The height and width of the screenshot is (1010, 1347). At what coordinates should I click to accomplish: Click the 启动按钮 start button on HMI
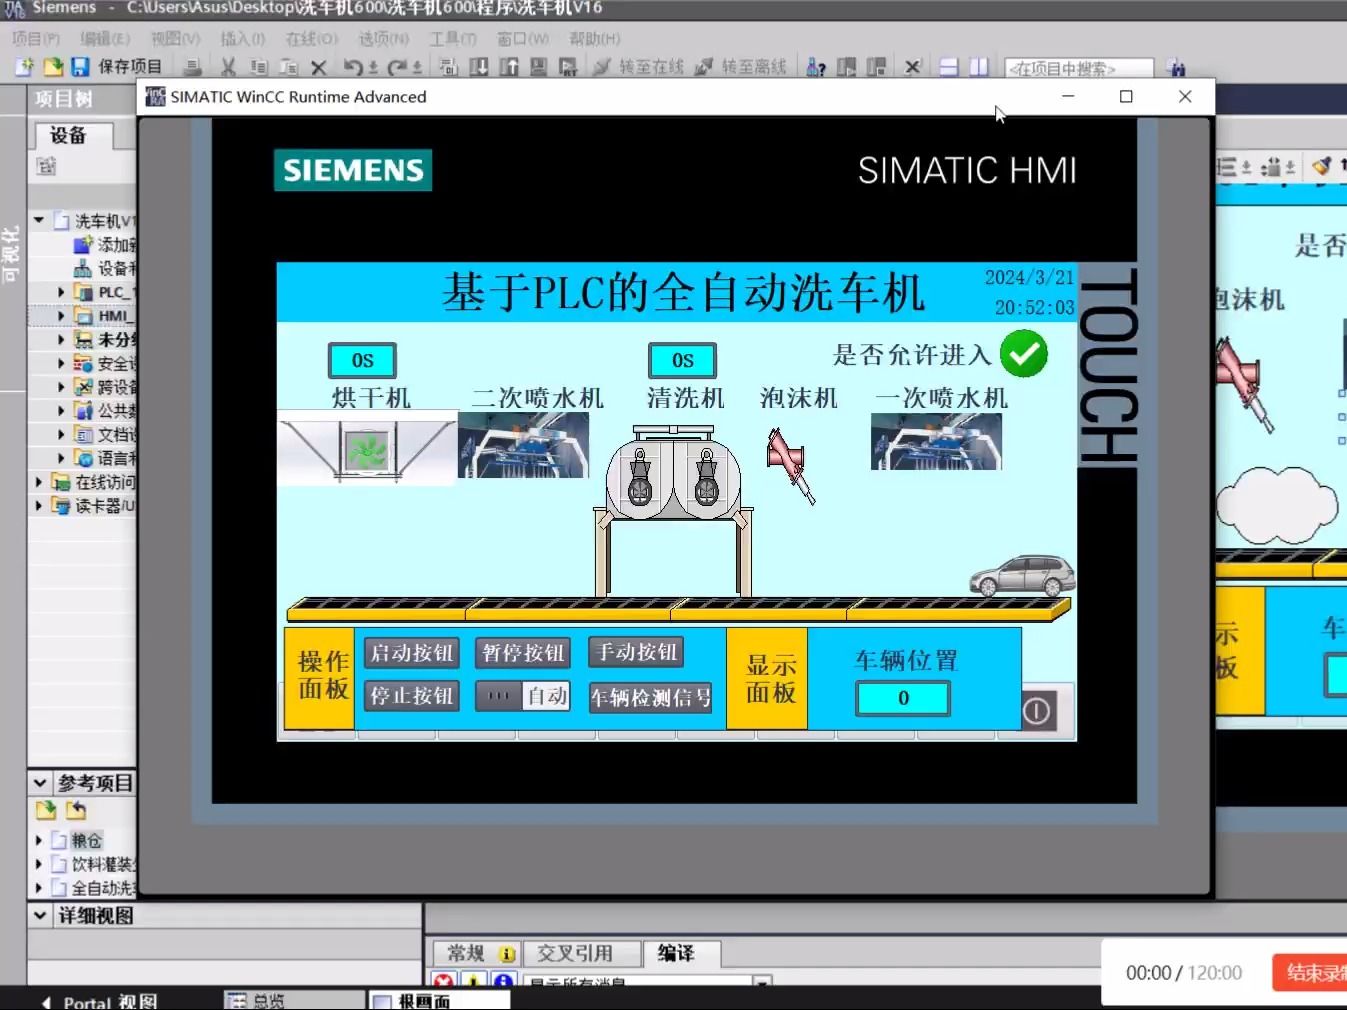click(412, 653)
